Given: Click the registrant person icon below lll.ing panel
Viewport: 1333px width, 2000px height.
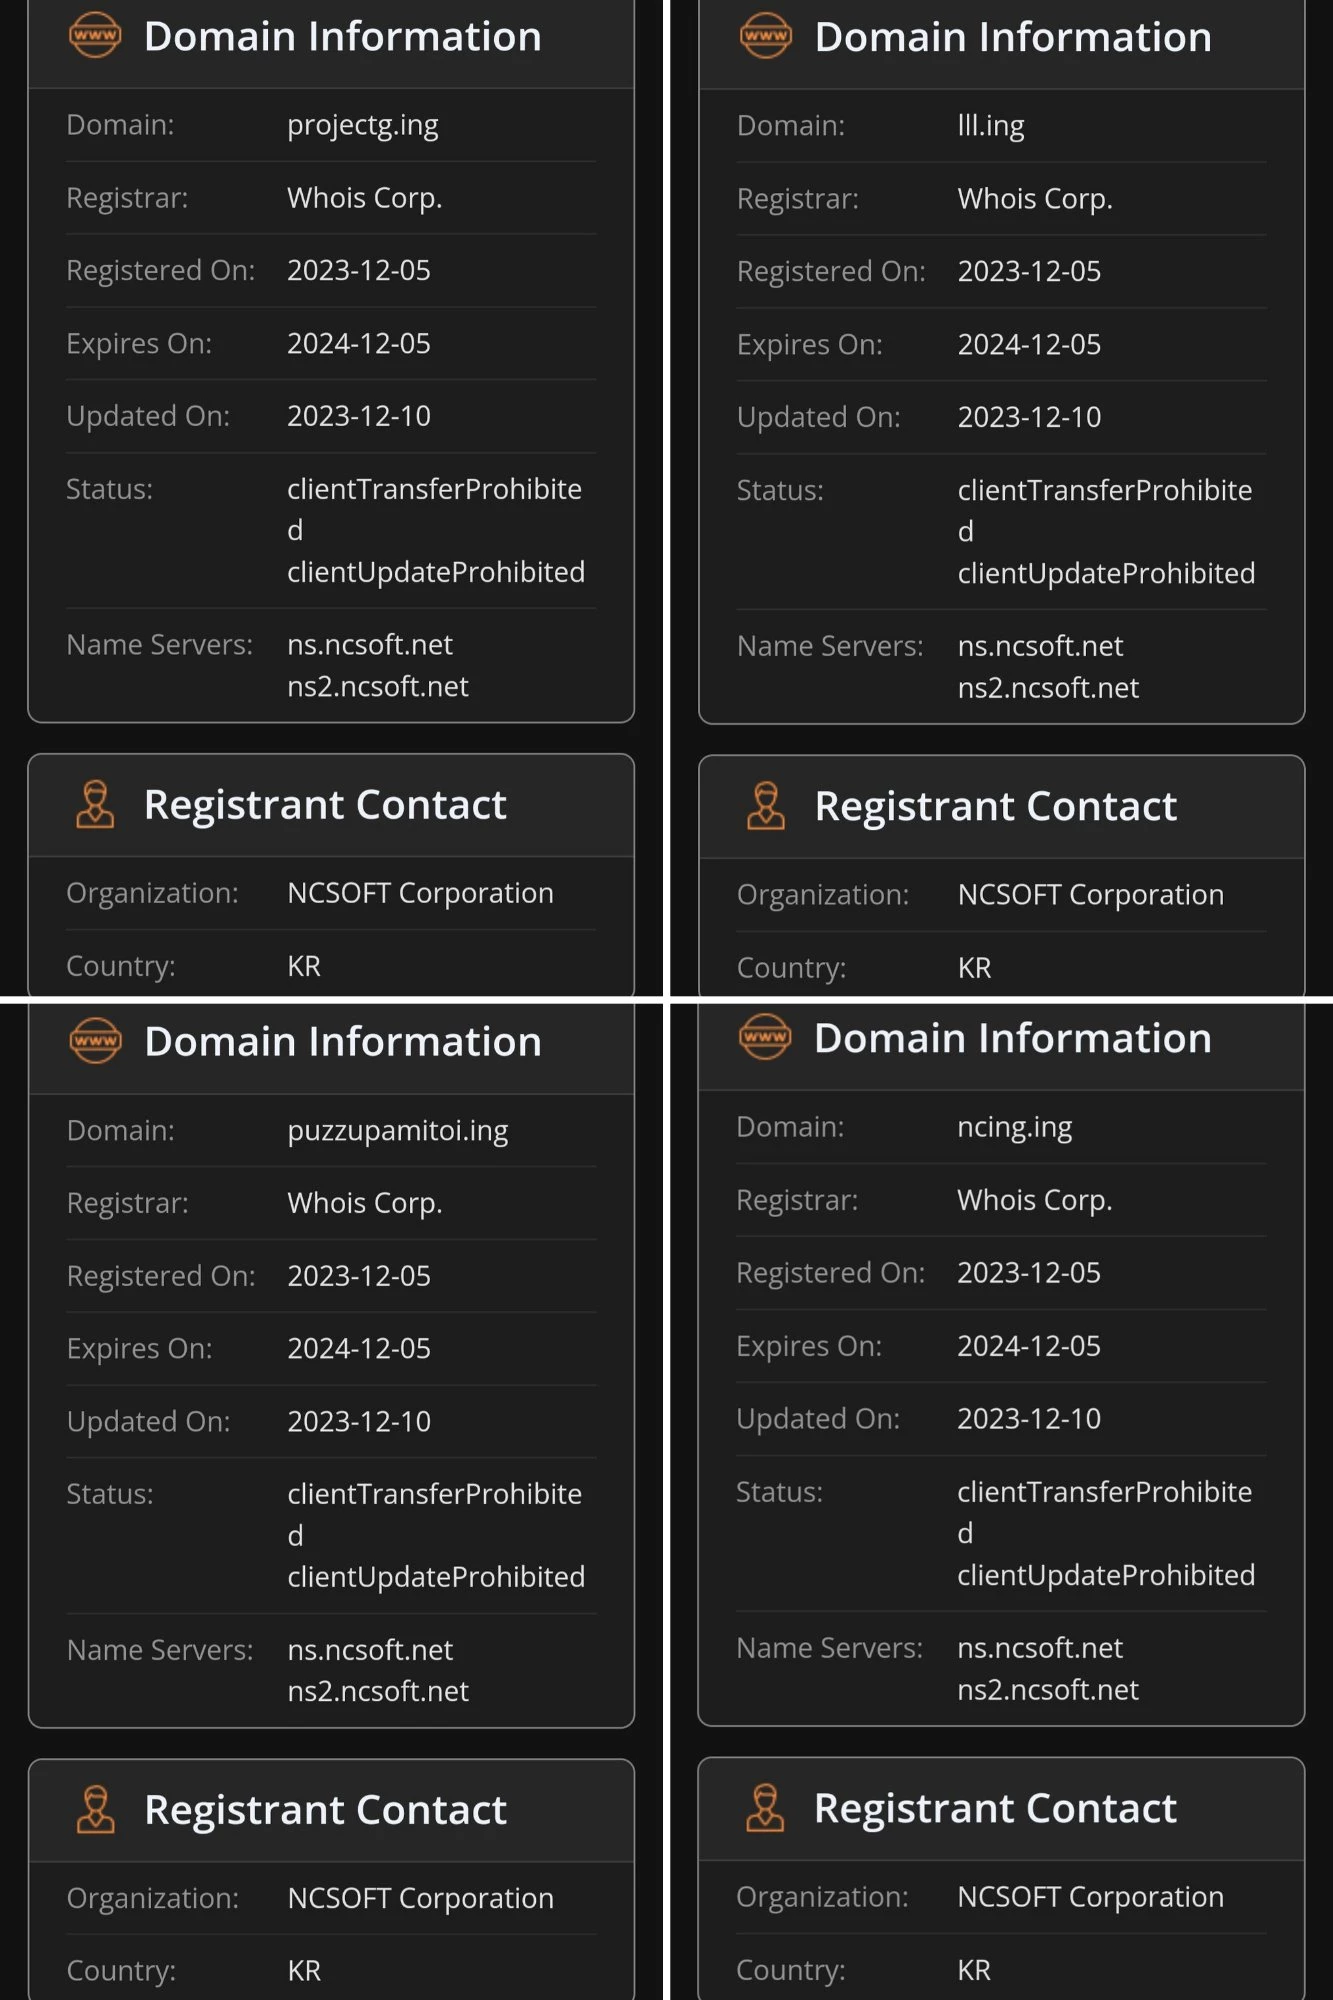Looking at the screenshot, I should pos(765,806).
